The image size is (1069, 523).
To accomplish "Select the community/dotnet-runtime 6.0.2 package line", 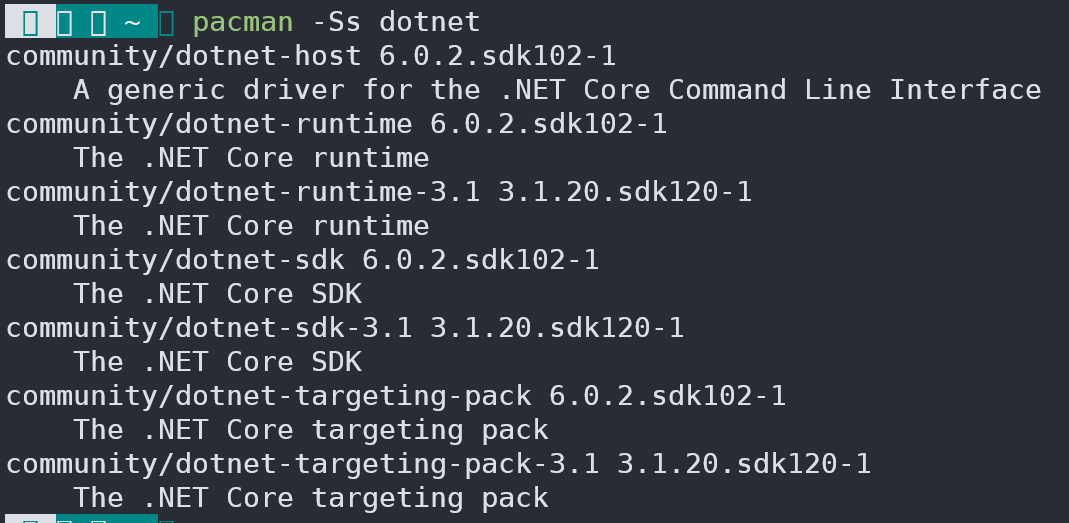I will 337,124.
